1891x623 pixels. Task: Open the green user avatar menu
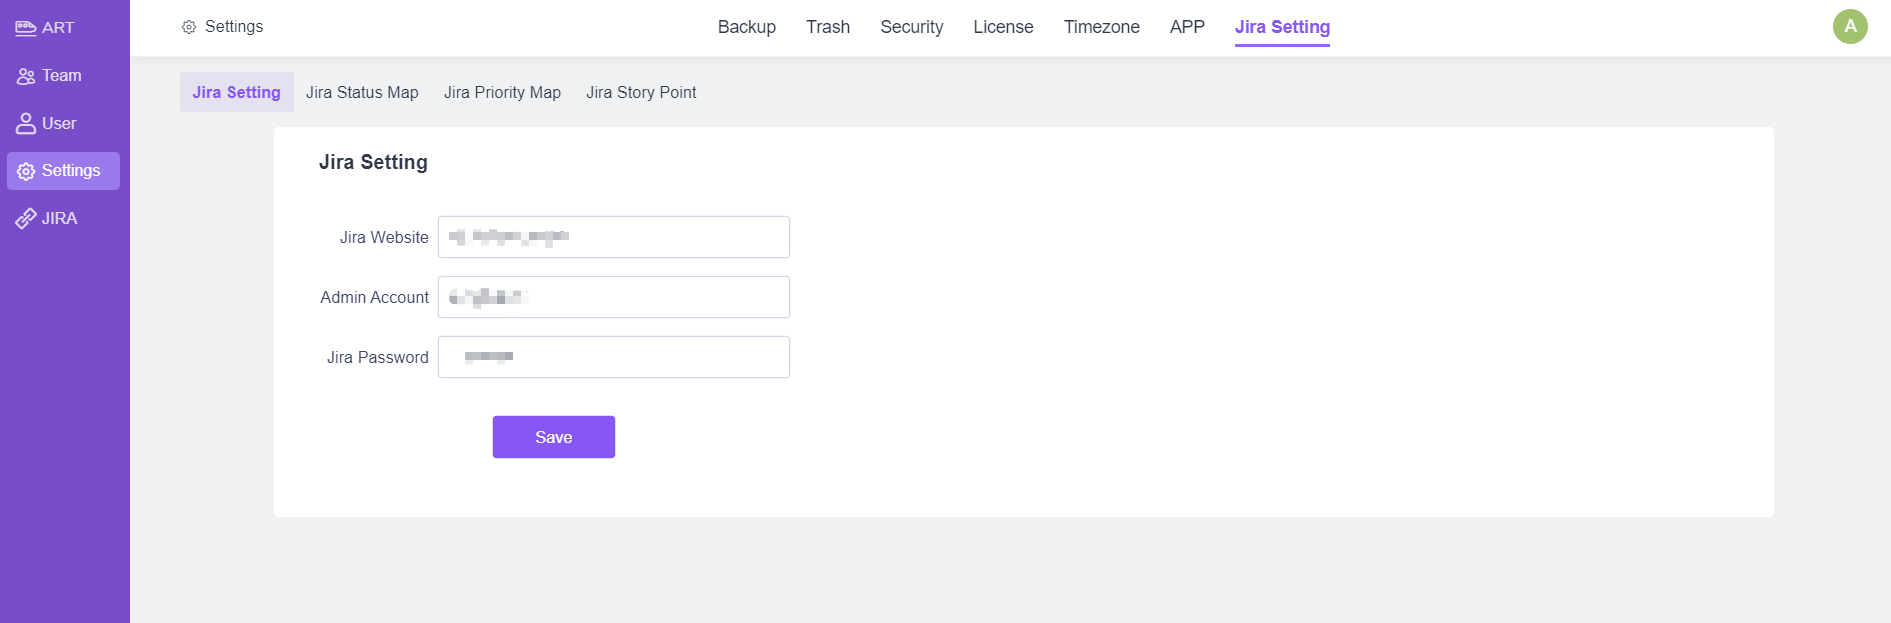(x=1849, y=27)
